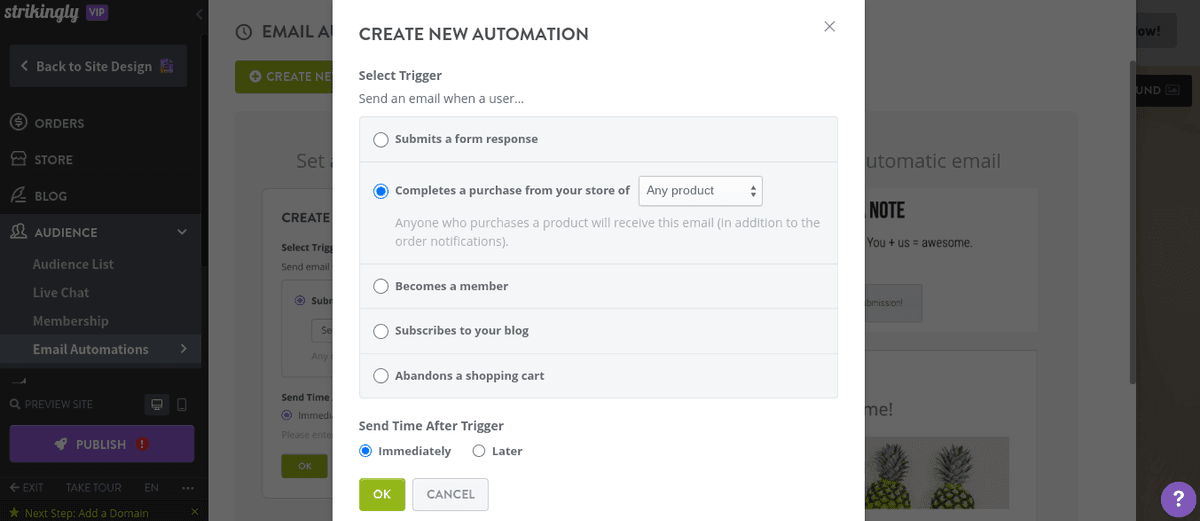Confirm with the green OK button

(382, 494)
